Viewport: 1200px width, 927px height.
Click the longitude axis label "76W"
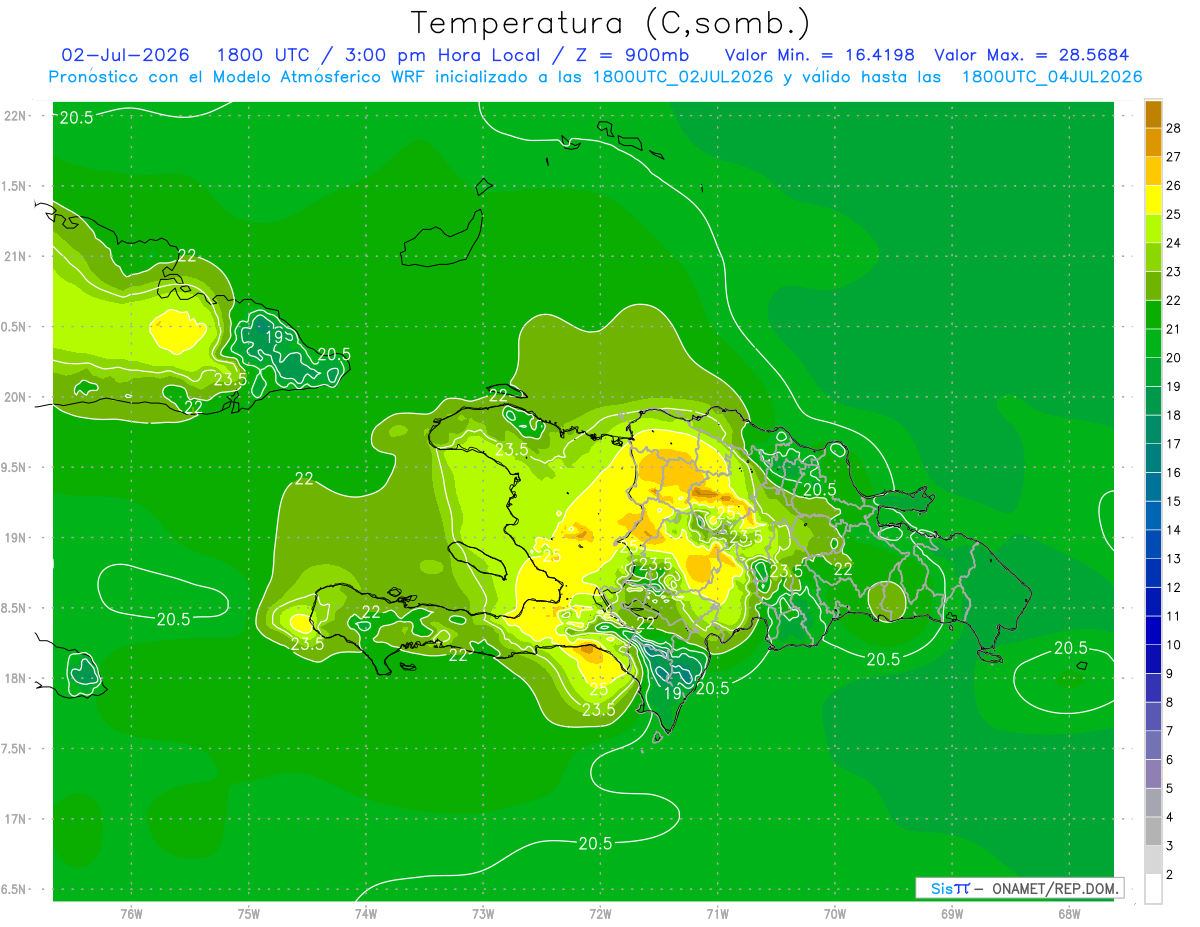pyautogui.click(x=131, y=914)
